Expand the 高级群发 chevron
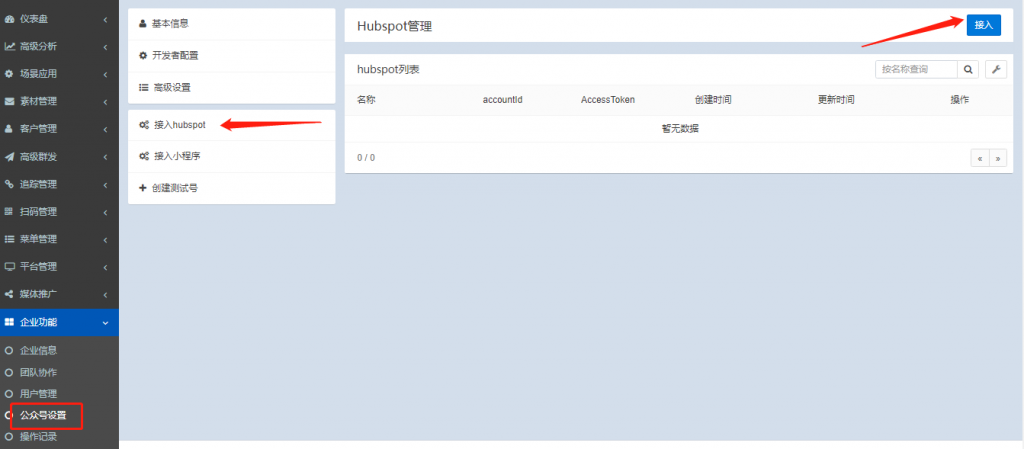Screen dimensions: 1024x449 coord(105,157)
